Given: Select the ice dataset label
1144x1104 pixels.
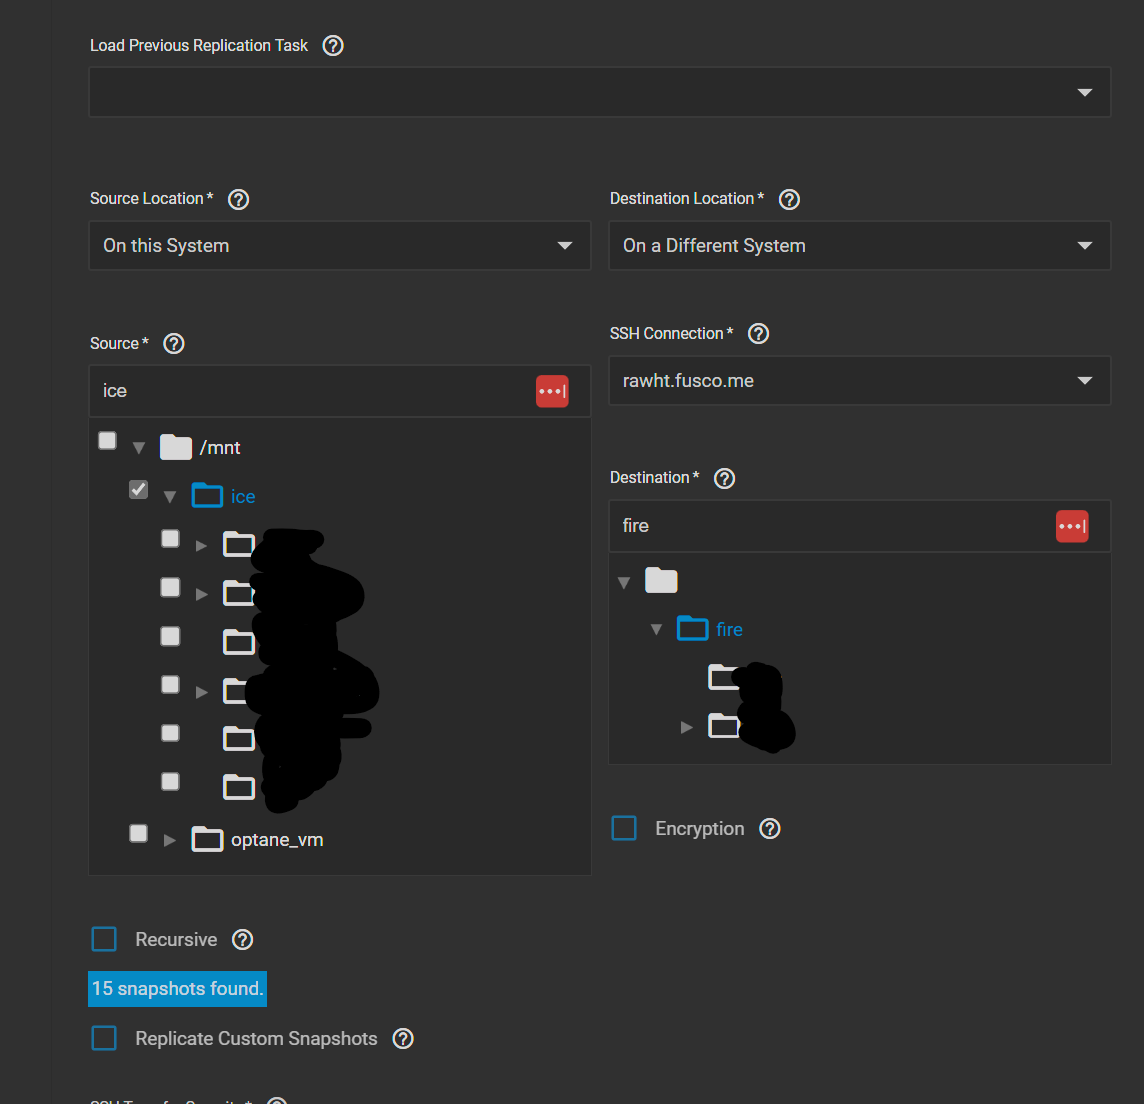Looking at the screenshot, I should (x=243, y=497).
